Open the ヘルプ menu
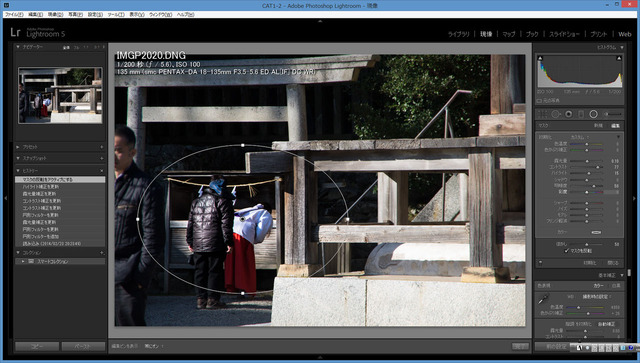This screenshot has height=363, width=640. pyautogui.click(x=185, y=14)
